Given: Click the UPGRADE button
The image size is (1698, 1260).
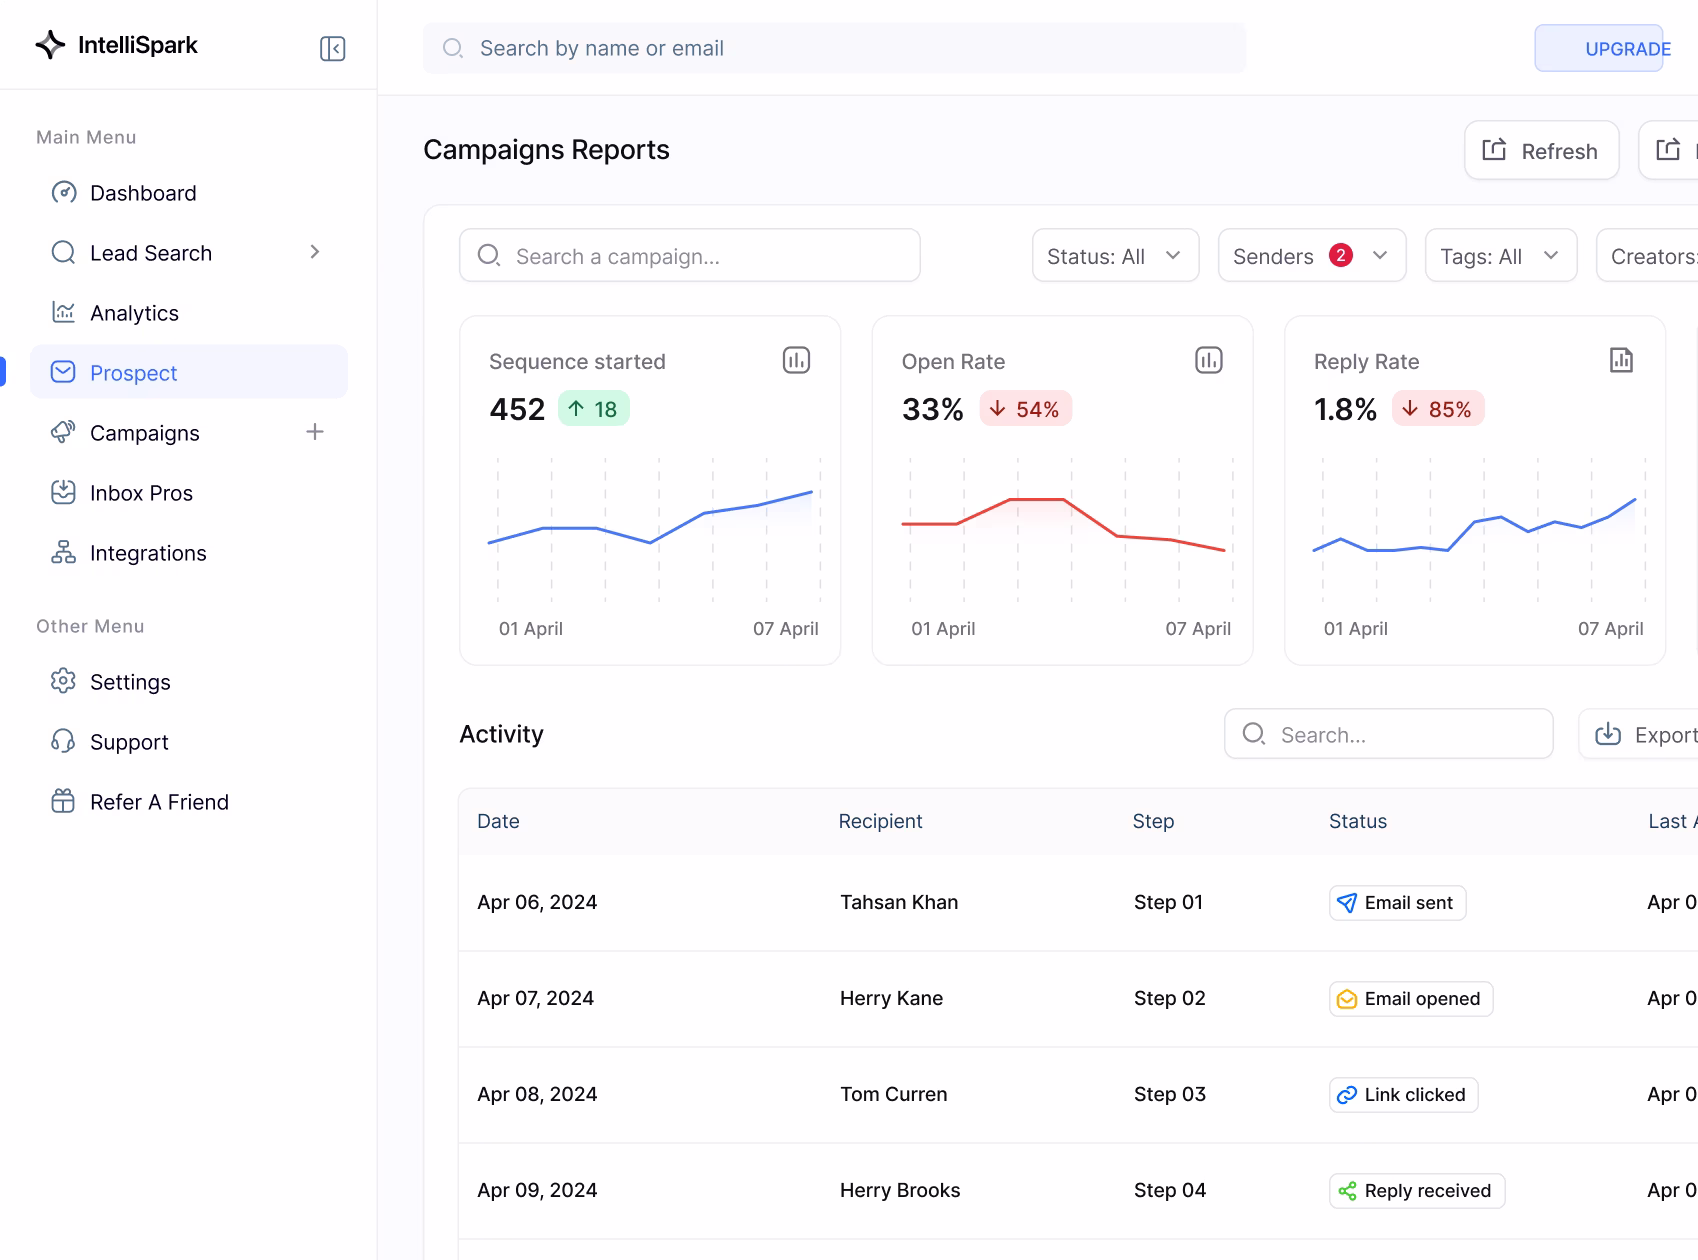Looking at the screenshot, I should pos(1599,48).
